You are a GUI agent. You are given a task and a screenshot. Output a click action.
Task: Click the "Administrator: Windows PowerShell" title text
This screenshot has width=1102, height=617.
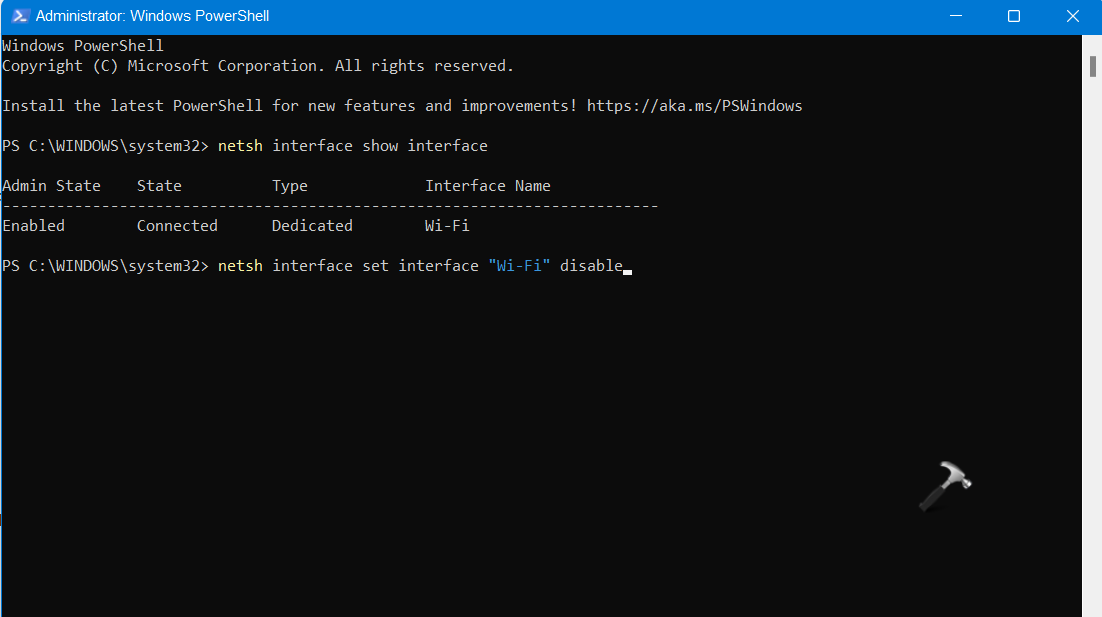tap(152, 16)
